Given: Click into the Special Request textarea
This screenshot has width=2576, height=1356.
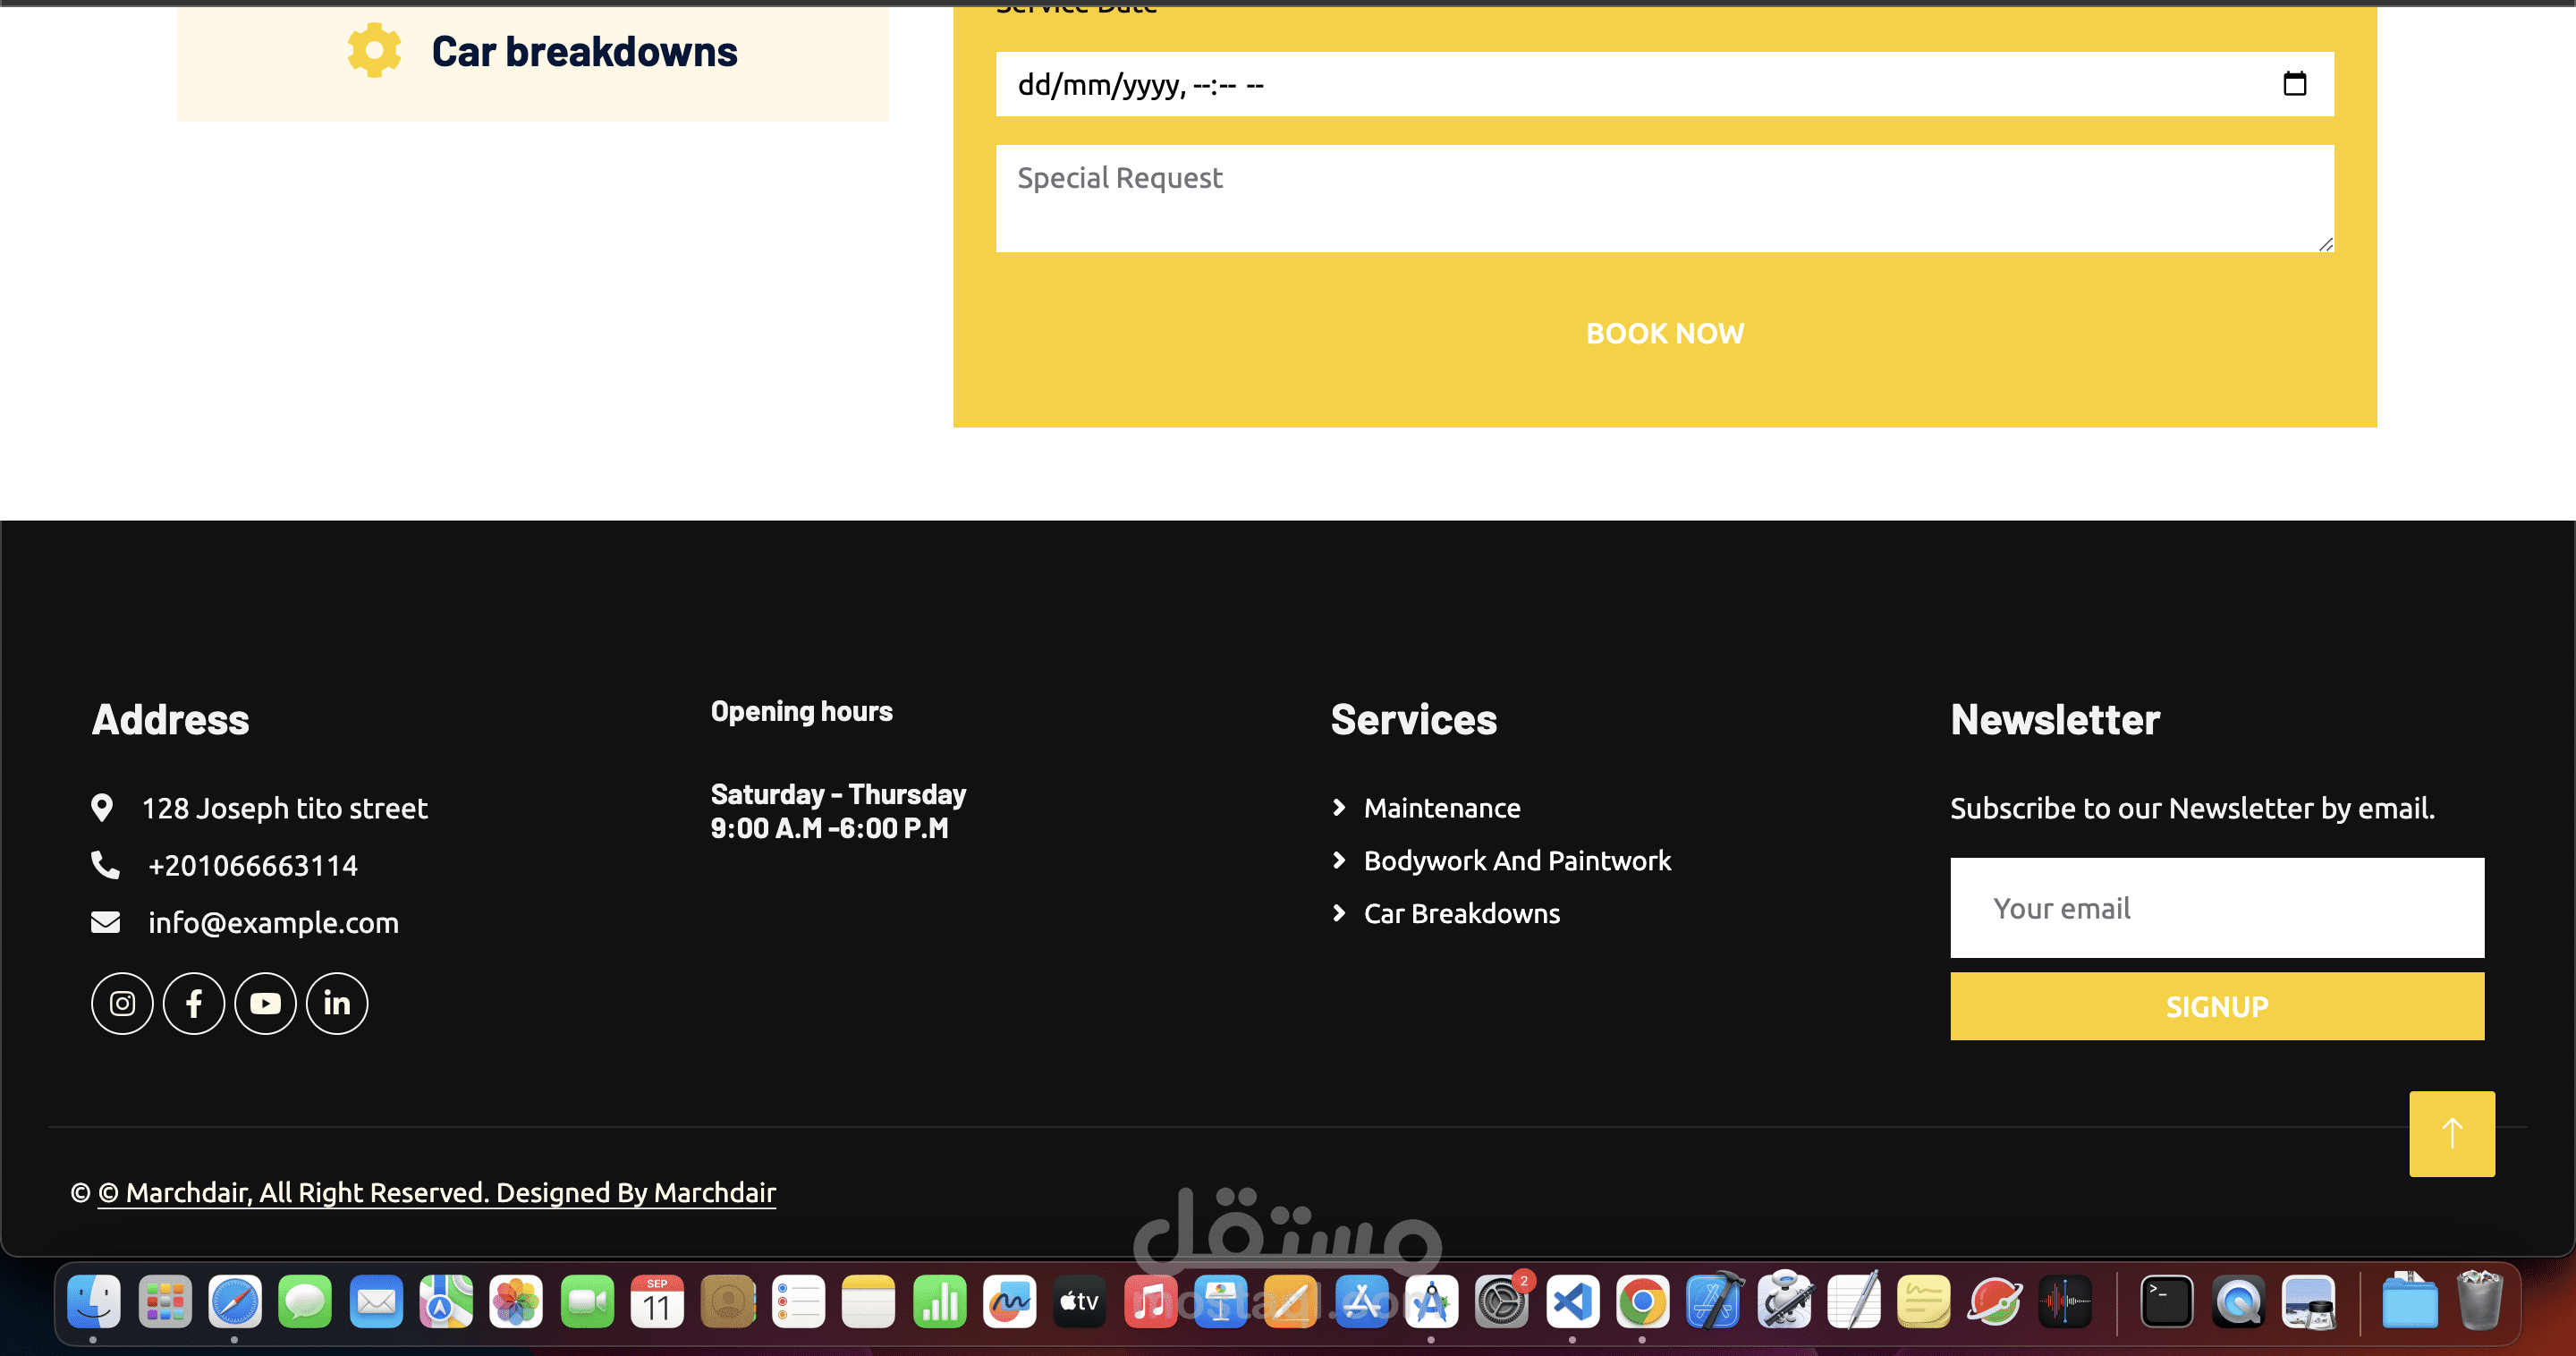Looking at the screenshot, I should click(1664, 198).
